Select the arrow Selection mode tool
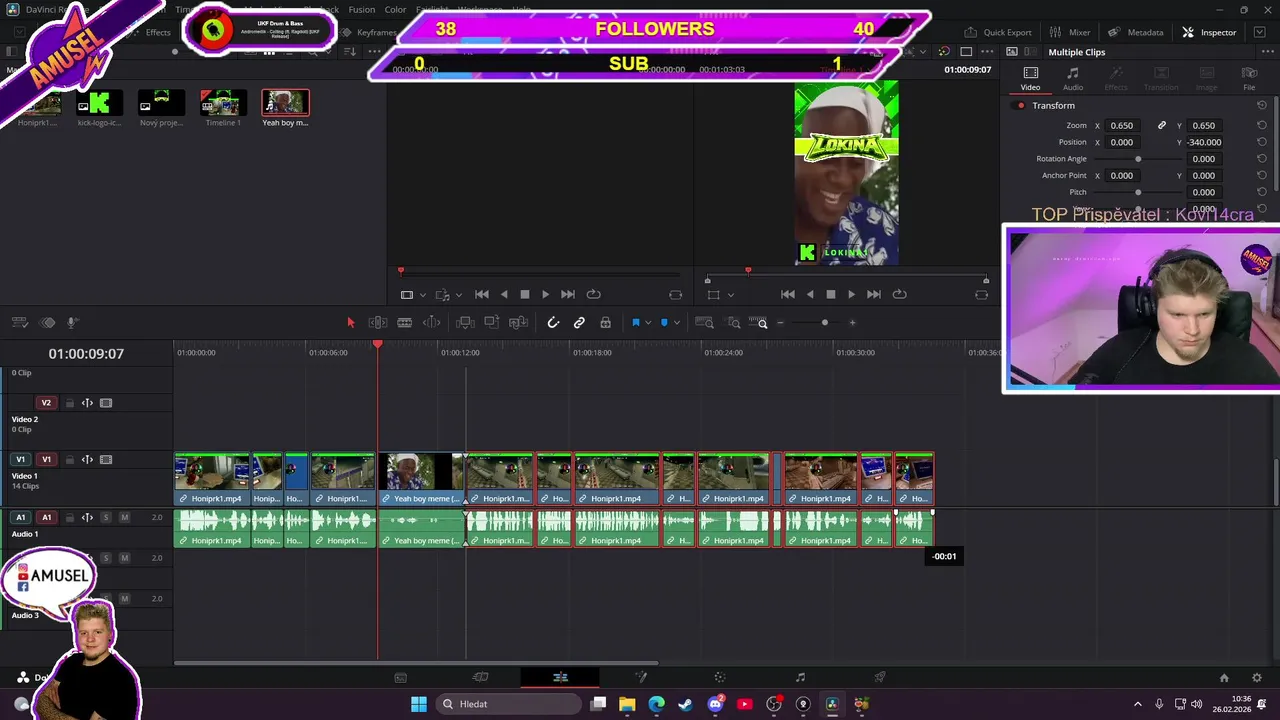The width and height of the screenshot is (1280, 720). pos(350,323)
